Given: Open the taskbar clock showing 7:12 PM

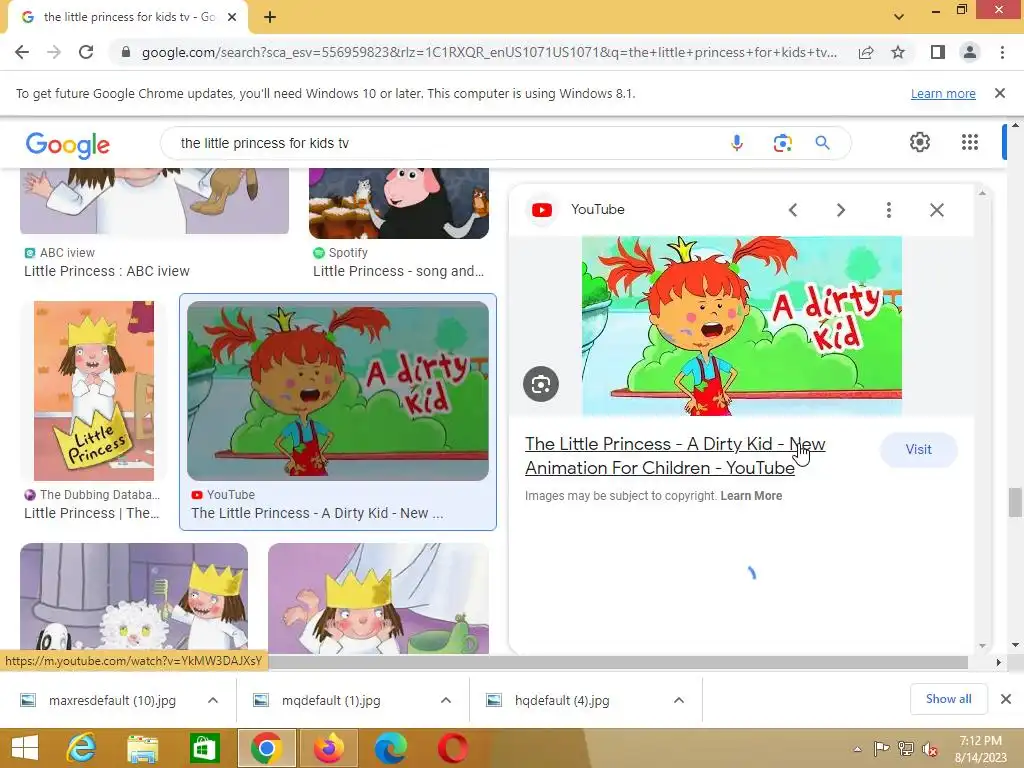Looking at the screenshot, I should pyautogui.click(x=980, y=749).
